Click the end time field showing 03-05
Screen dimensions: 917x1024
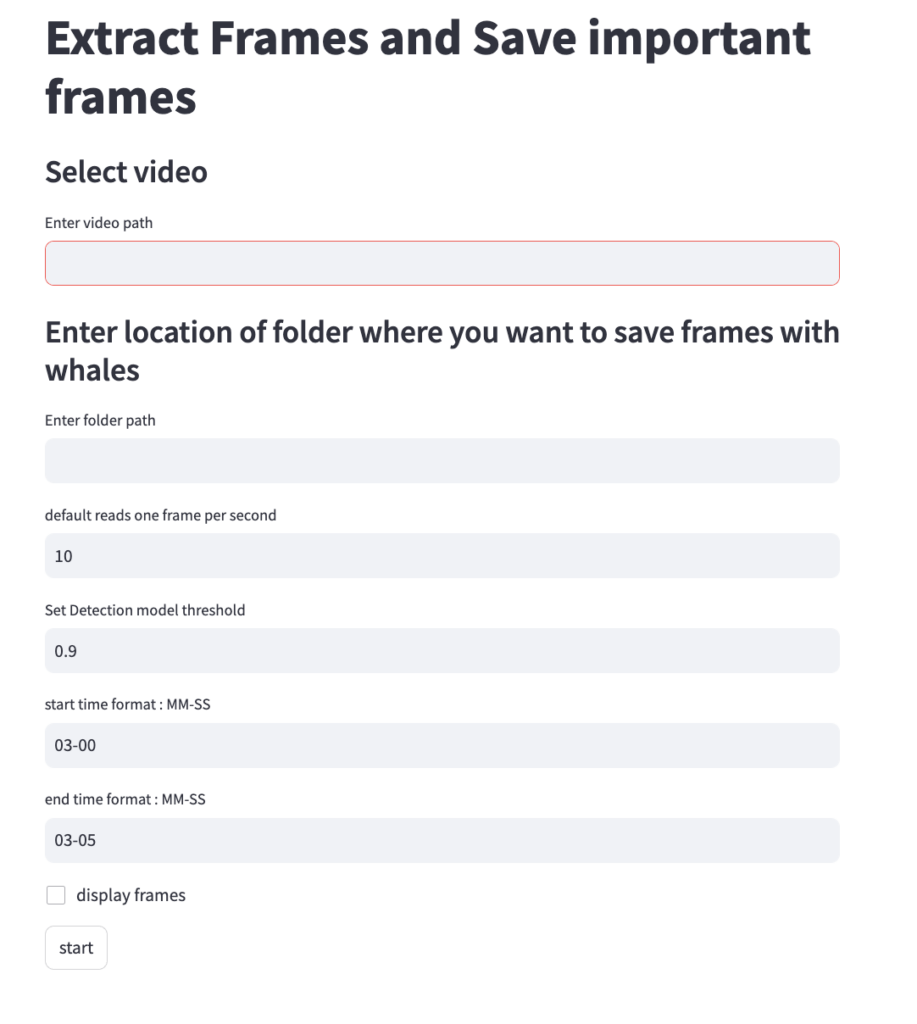[442, 840]
